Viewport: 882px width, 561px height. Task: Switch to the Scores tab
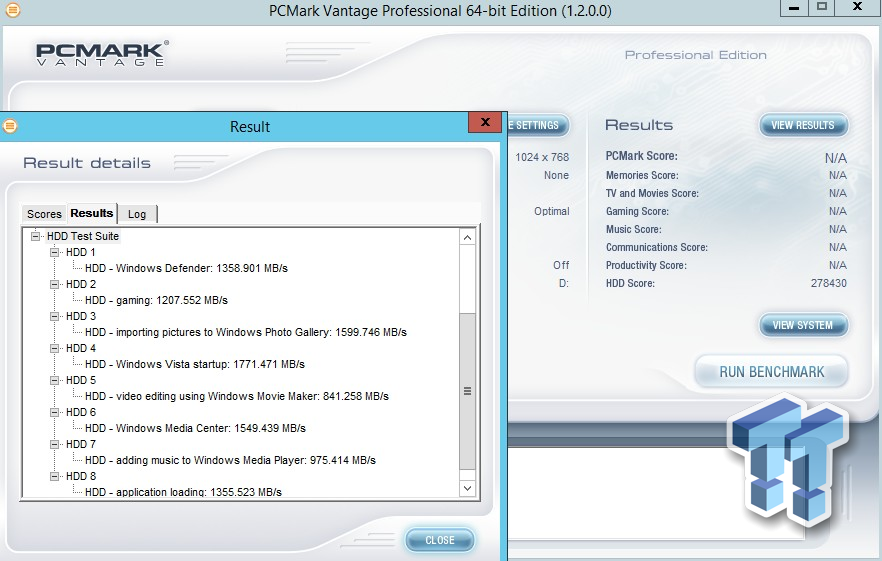click(44, 214)
